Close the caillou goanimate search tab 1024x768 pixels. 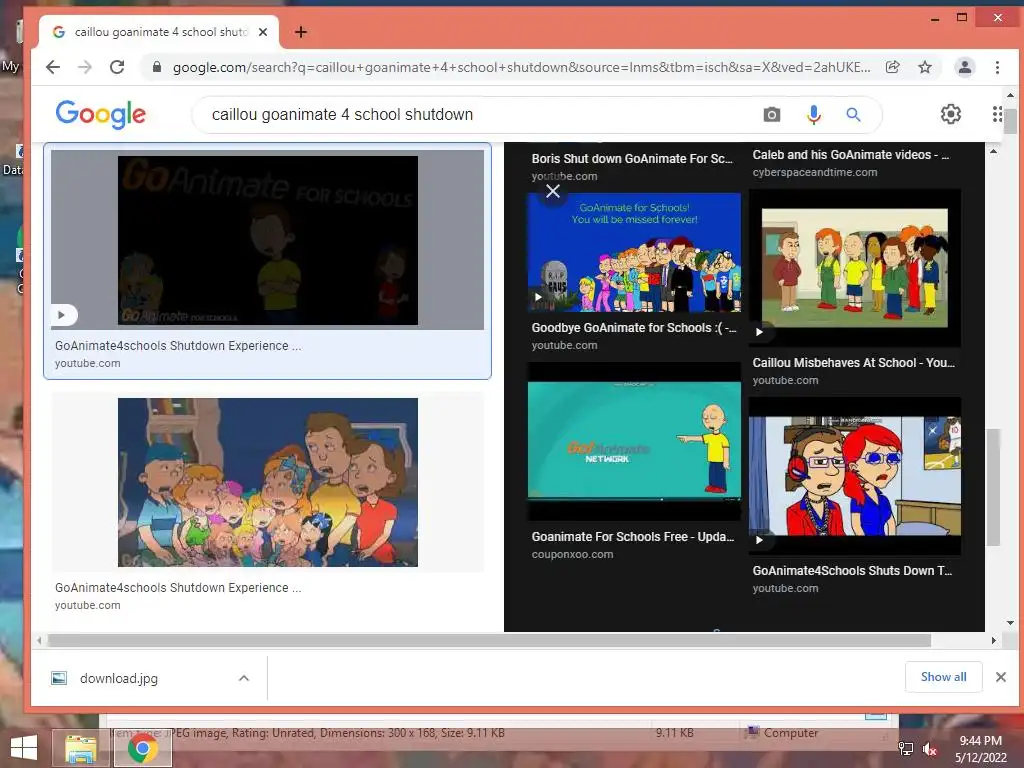pos(263,32)
